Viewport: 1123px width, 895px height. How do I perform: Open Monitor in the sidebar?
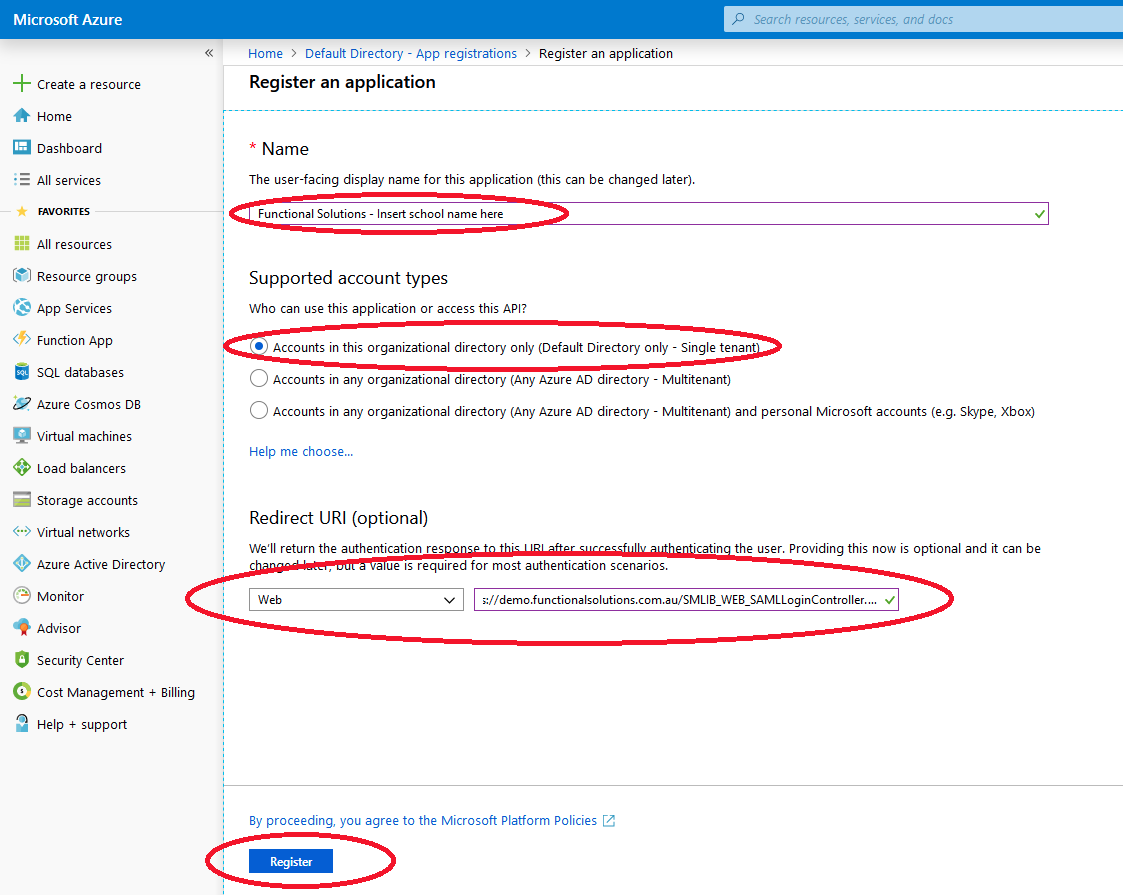60,596
